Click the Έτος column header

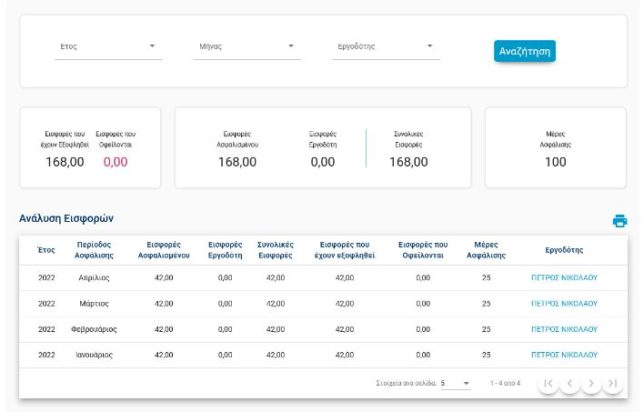(x=46, y=250)
